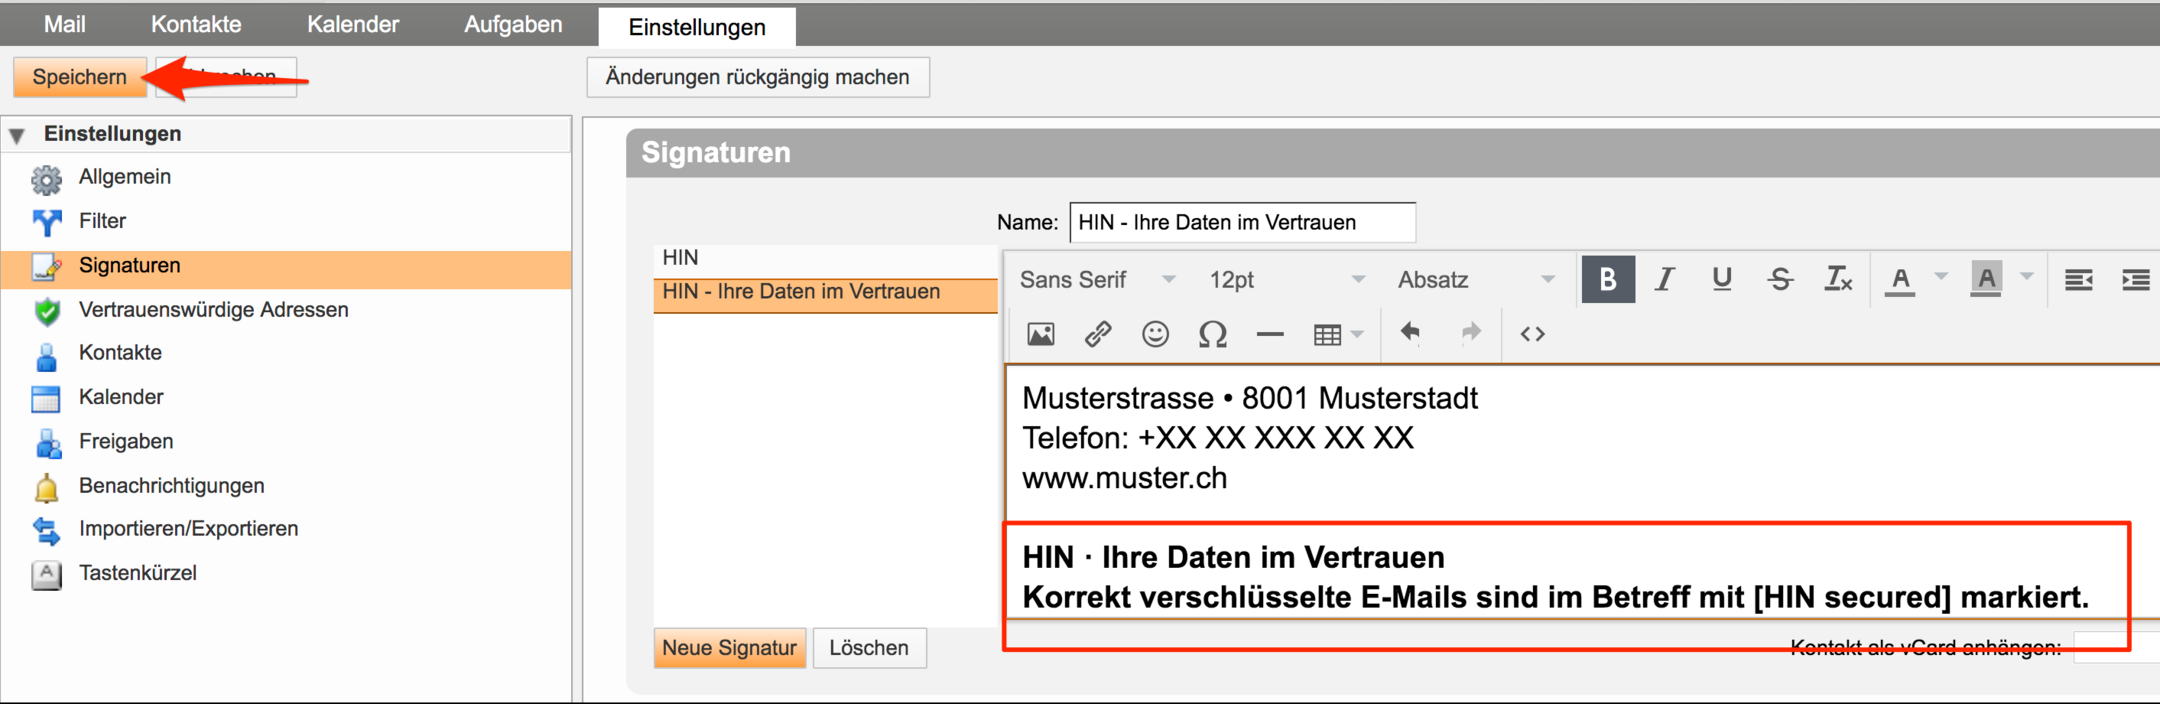Decrease indent (outdent) in the signature text

pos(2079,279)
